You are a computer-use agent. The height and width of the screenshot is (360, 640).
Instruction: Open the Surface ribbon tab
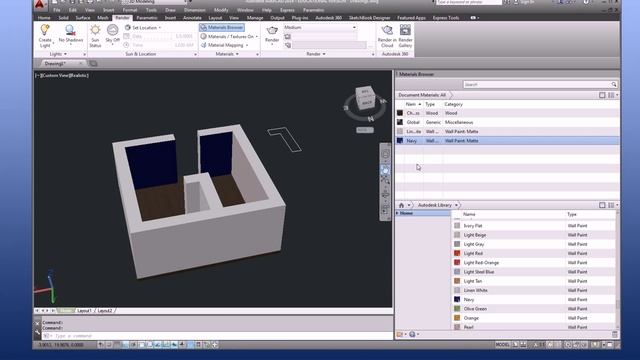click(83, 18)
